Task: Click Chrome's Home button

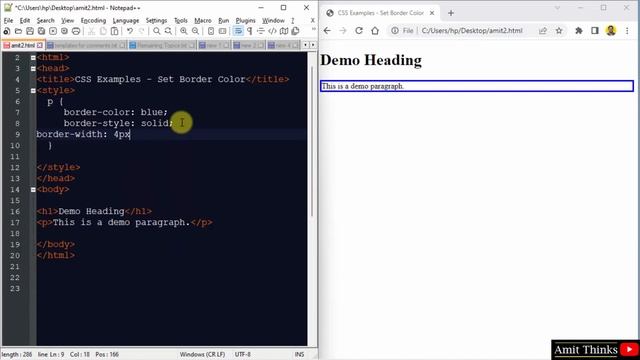Action: (375, 31)
